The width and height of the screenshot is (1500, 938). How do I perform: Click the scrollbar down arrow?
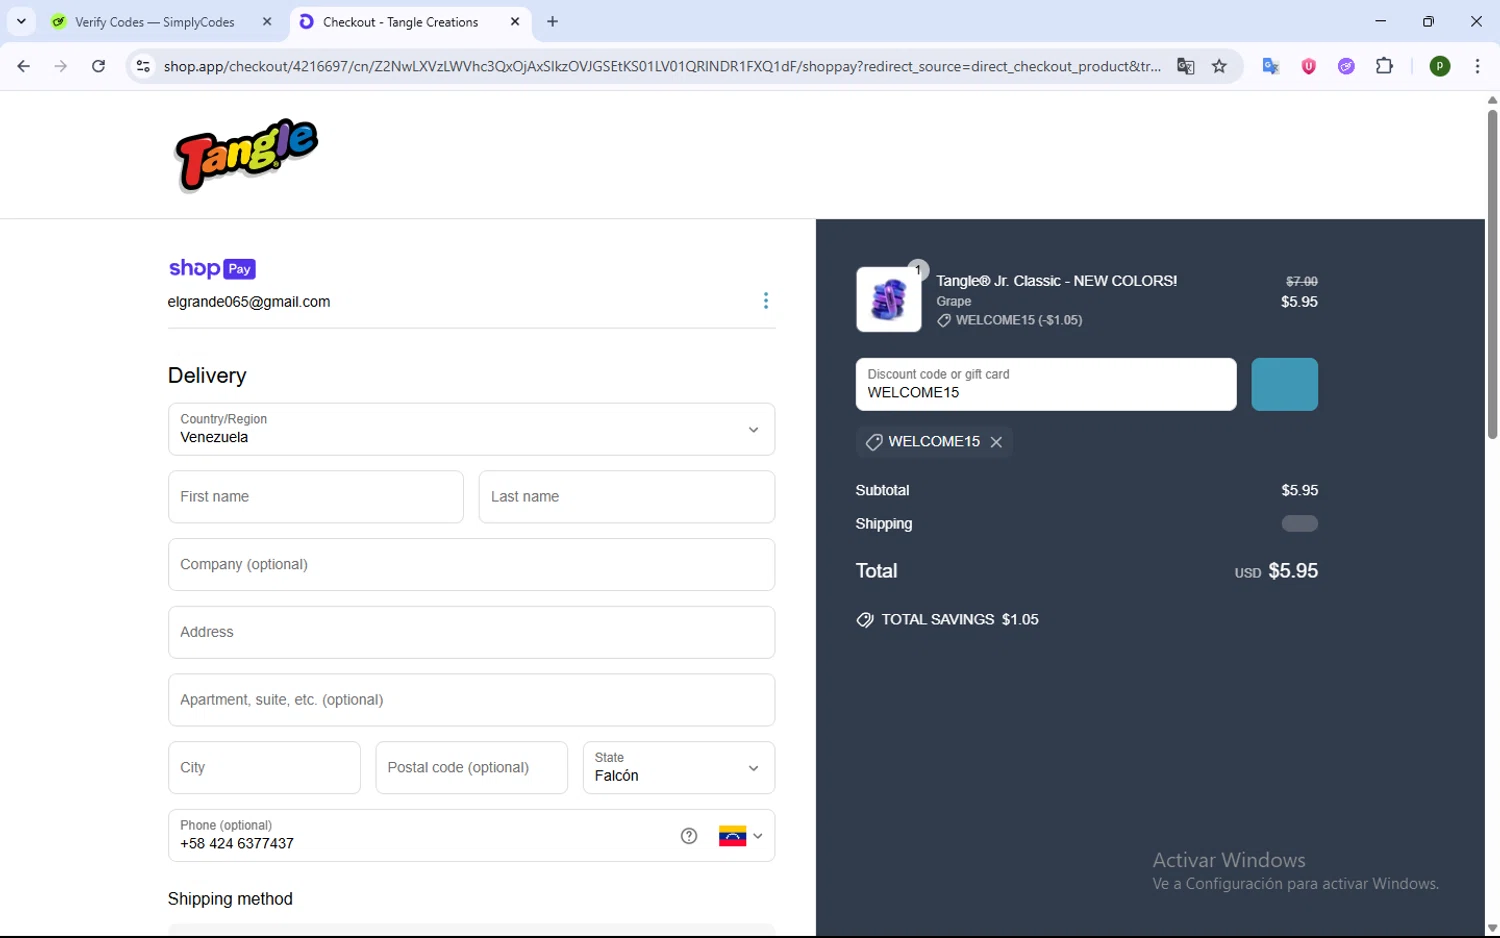(1492, 929)
